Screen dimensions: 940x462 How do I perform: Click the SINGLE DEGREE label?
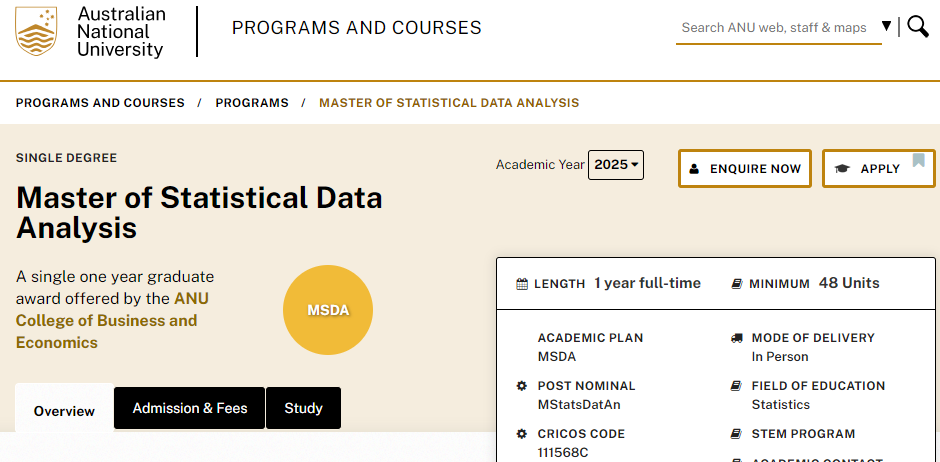point(66,158)
